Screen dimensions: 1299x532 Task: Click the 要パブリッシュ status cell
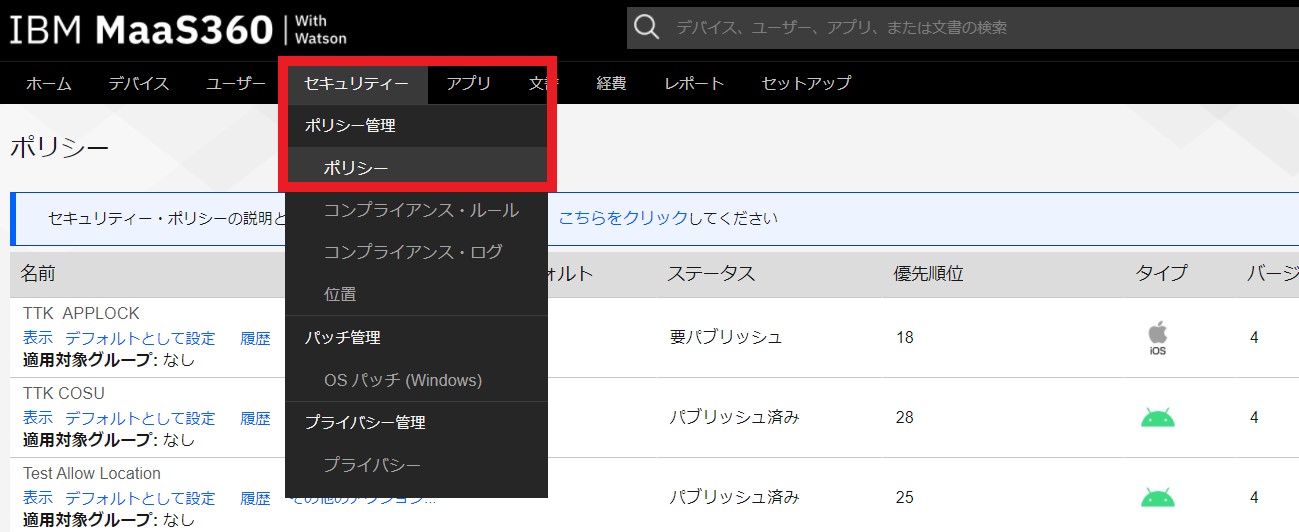tap(726, 338)
